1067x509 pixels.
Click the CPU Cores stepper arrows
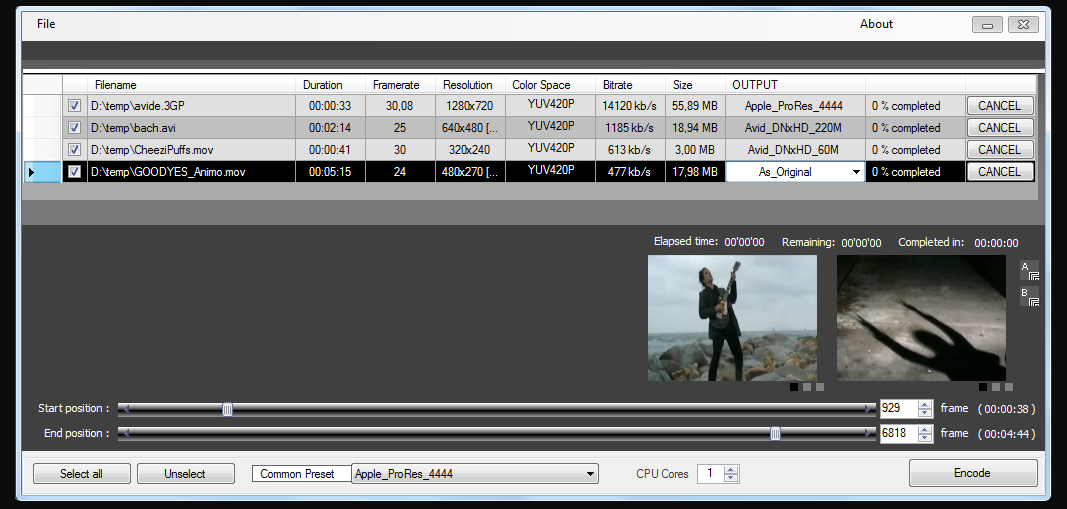point(731,474)
